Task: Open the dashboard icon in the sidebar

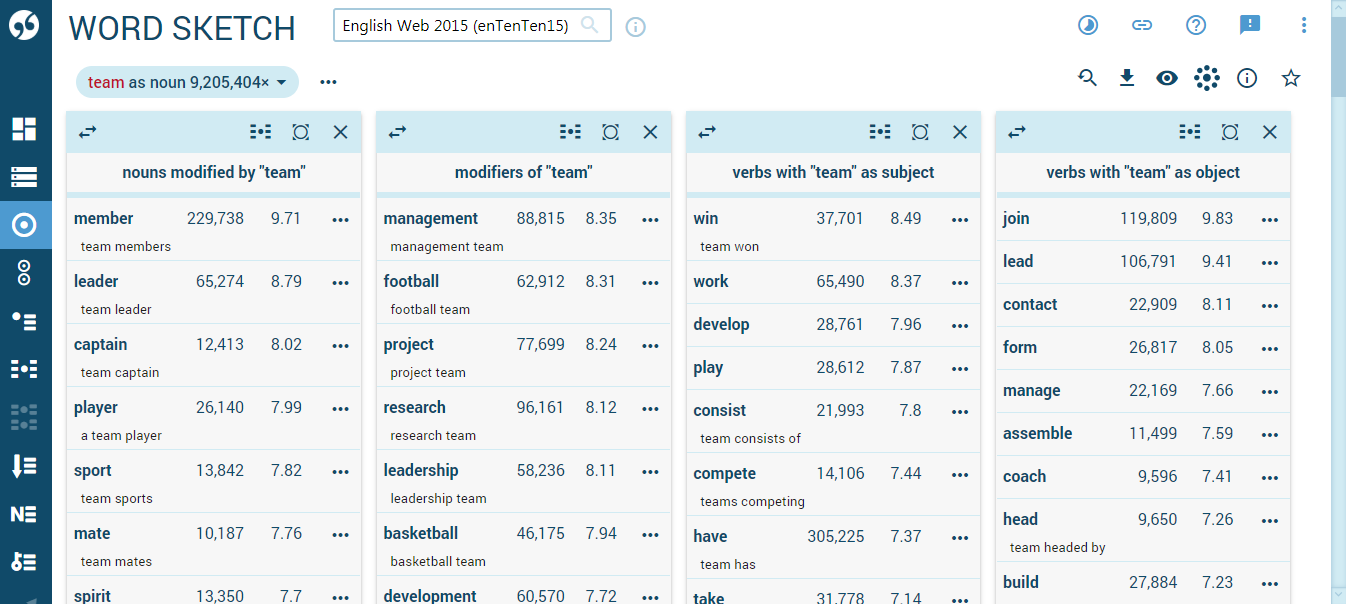Action: 24,129
